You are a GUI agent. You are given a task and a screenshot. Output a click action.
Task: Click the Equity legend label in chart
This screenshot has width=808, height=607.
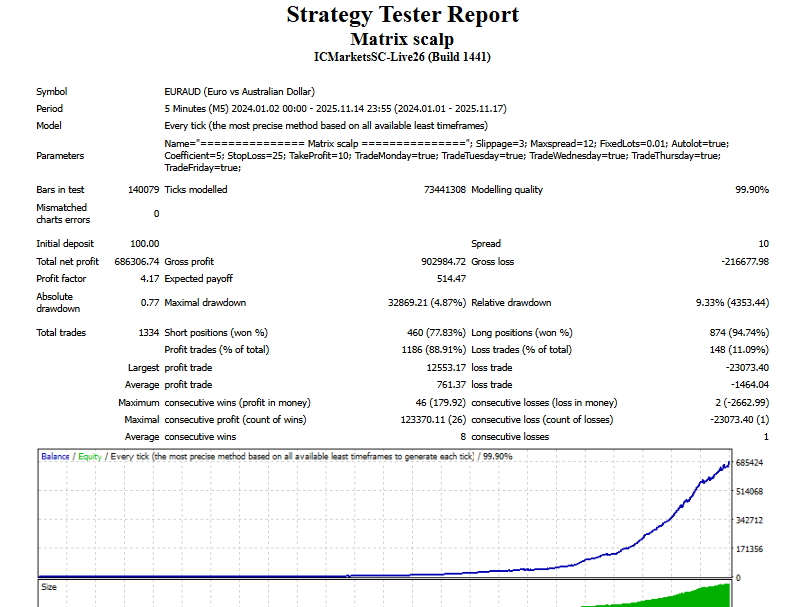[90, 457]
